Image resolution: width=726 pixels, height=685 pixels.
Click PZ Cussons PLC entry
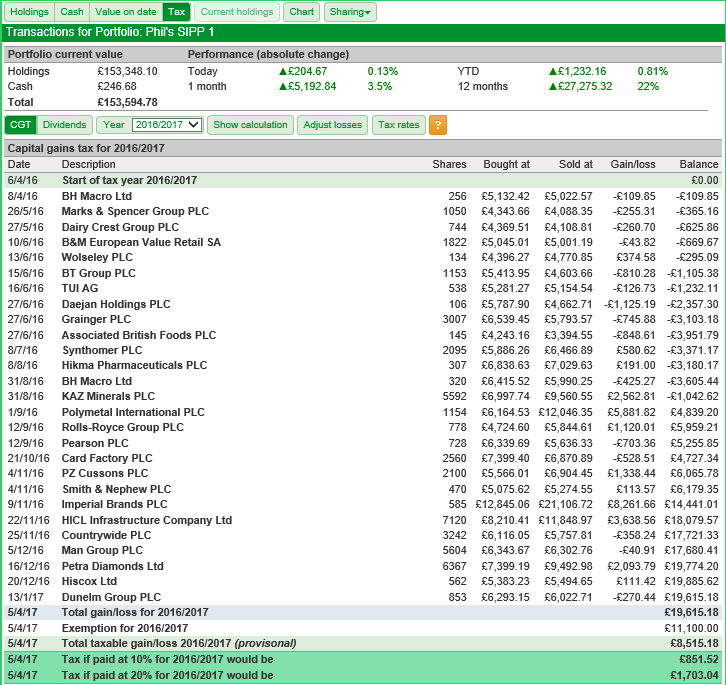(363, 473)
